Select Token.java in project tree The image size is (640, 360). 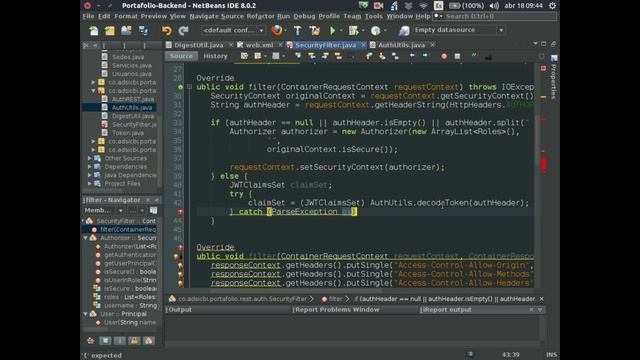[x=128, y=133]
